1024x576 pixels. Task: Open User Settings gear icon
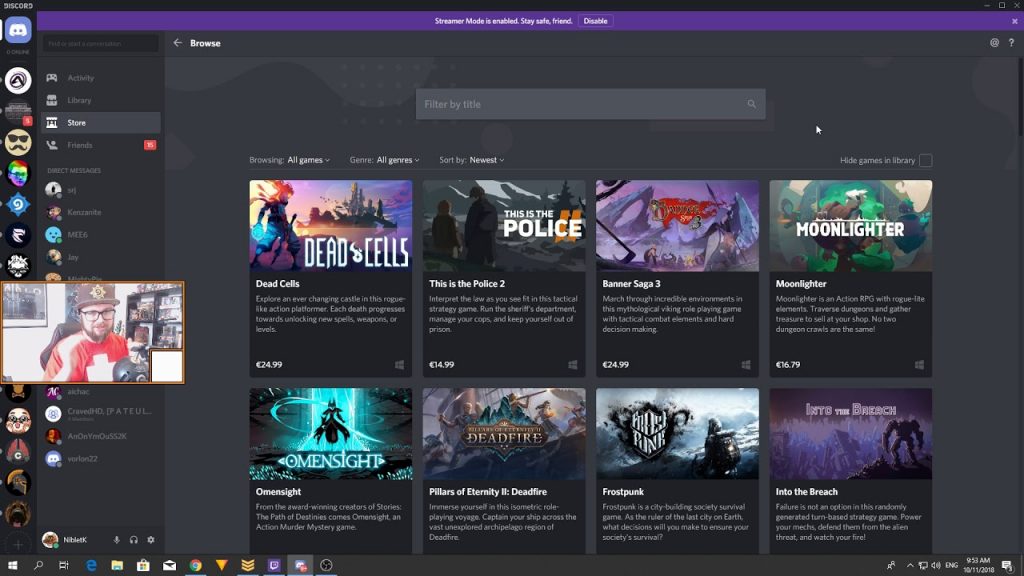point(151,540)
